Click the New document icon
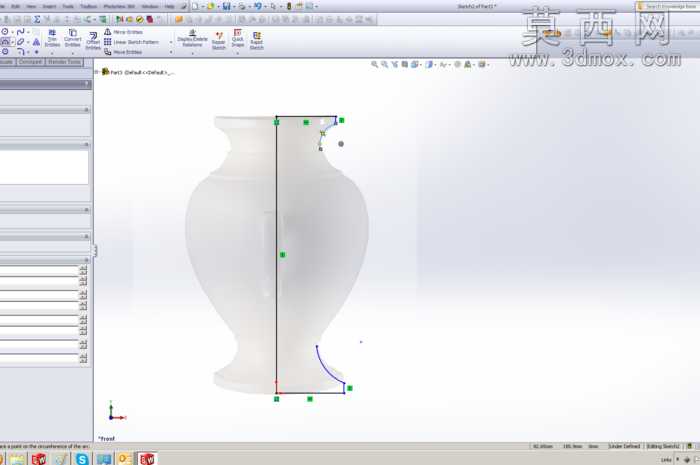 [196, 6]
